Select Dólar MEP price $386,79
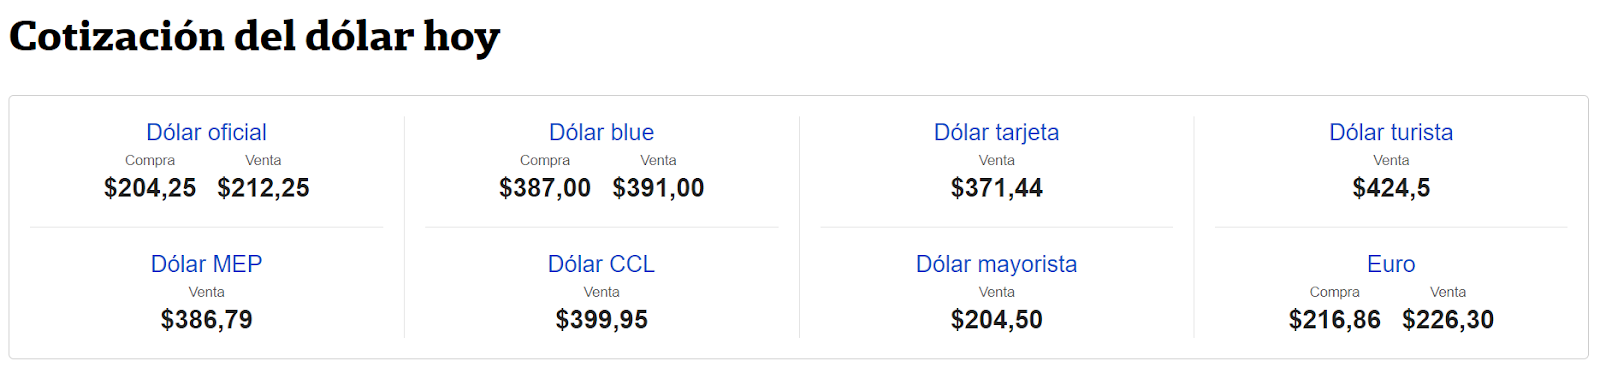This screenshot has width=1600, height=367. (206, 320)
